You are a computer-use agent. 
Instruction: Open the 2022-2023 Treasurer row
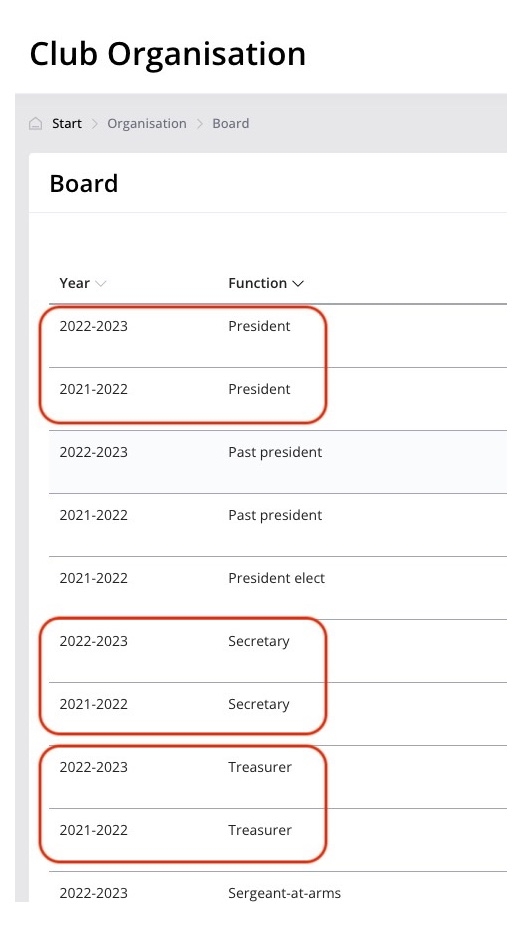278,776
